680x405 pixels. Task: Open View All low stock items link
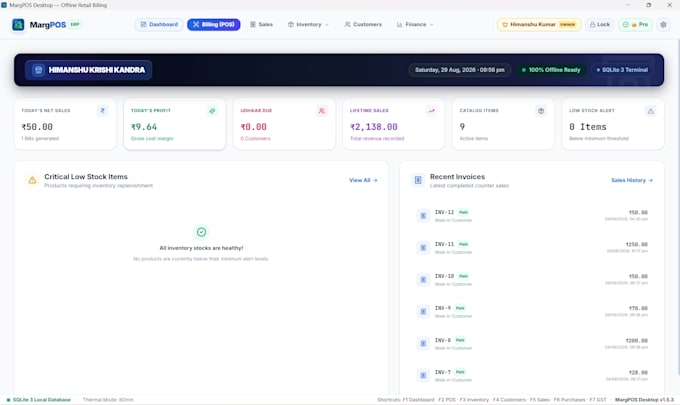[x=363, y=180]
